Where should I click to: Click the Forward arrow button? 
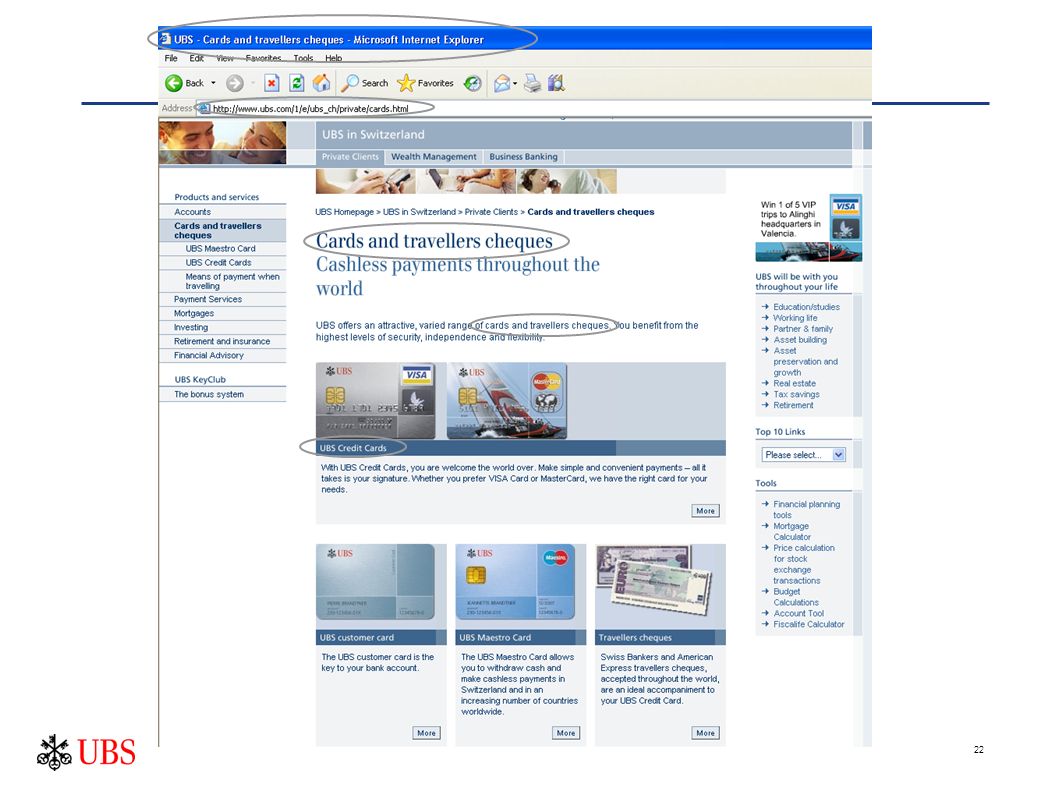pos(234,84)
